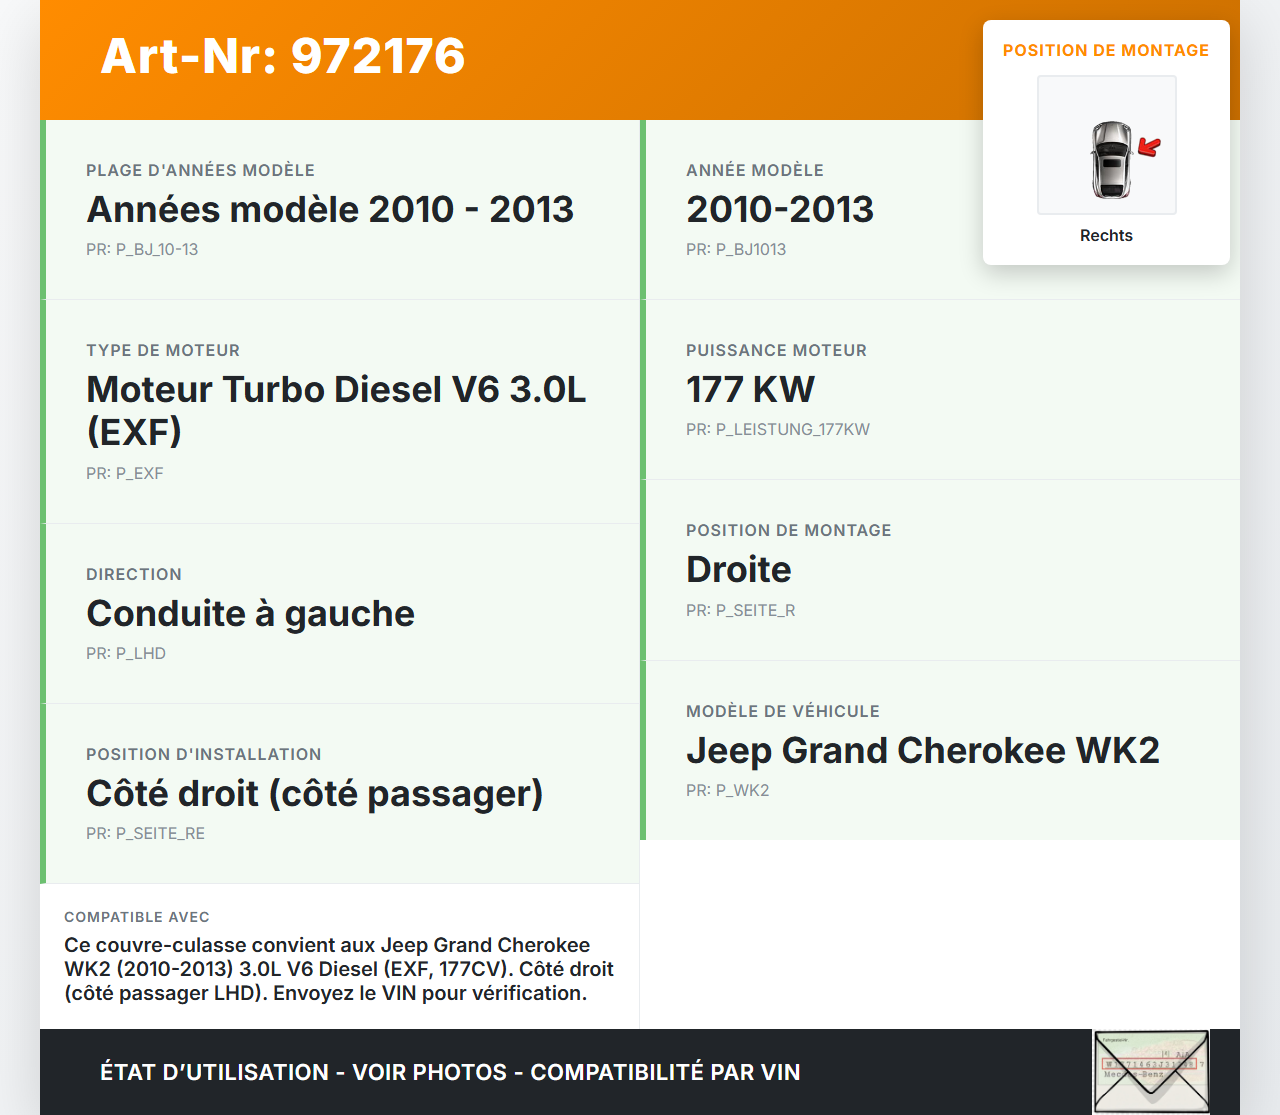Viewport: 1280px width, 1115px height.
Task: Expand the PUISSANCE MOTEUR panel
Action: coord(750,389)
